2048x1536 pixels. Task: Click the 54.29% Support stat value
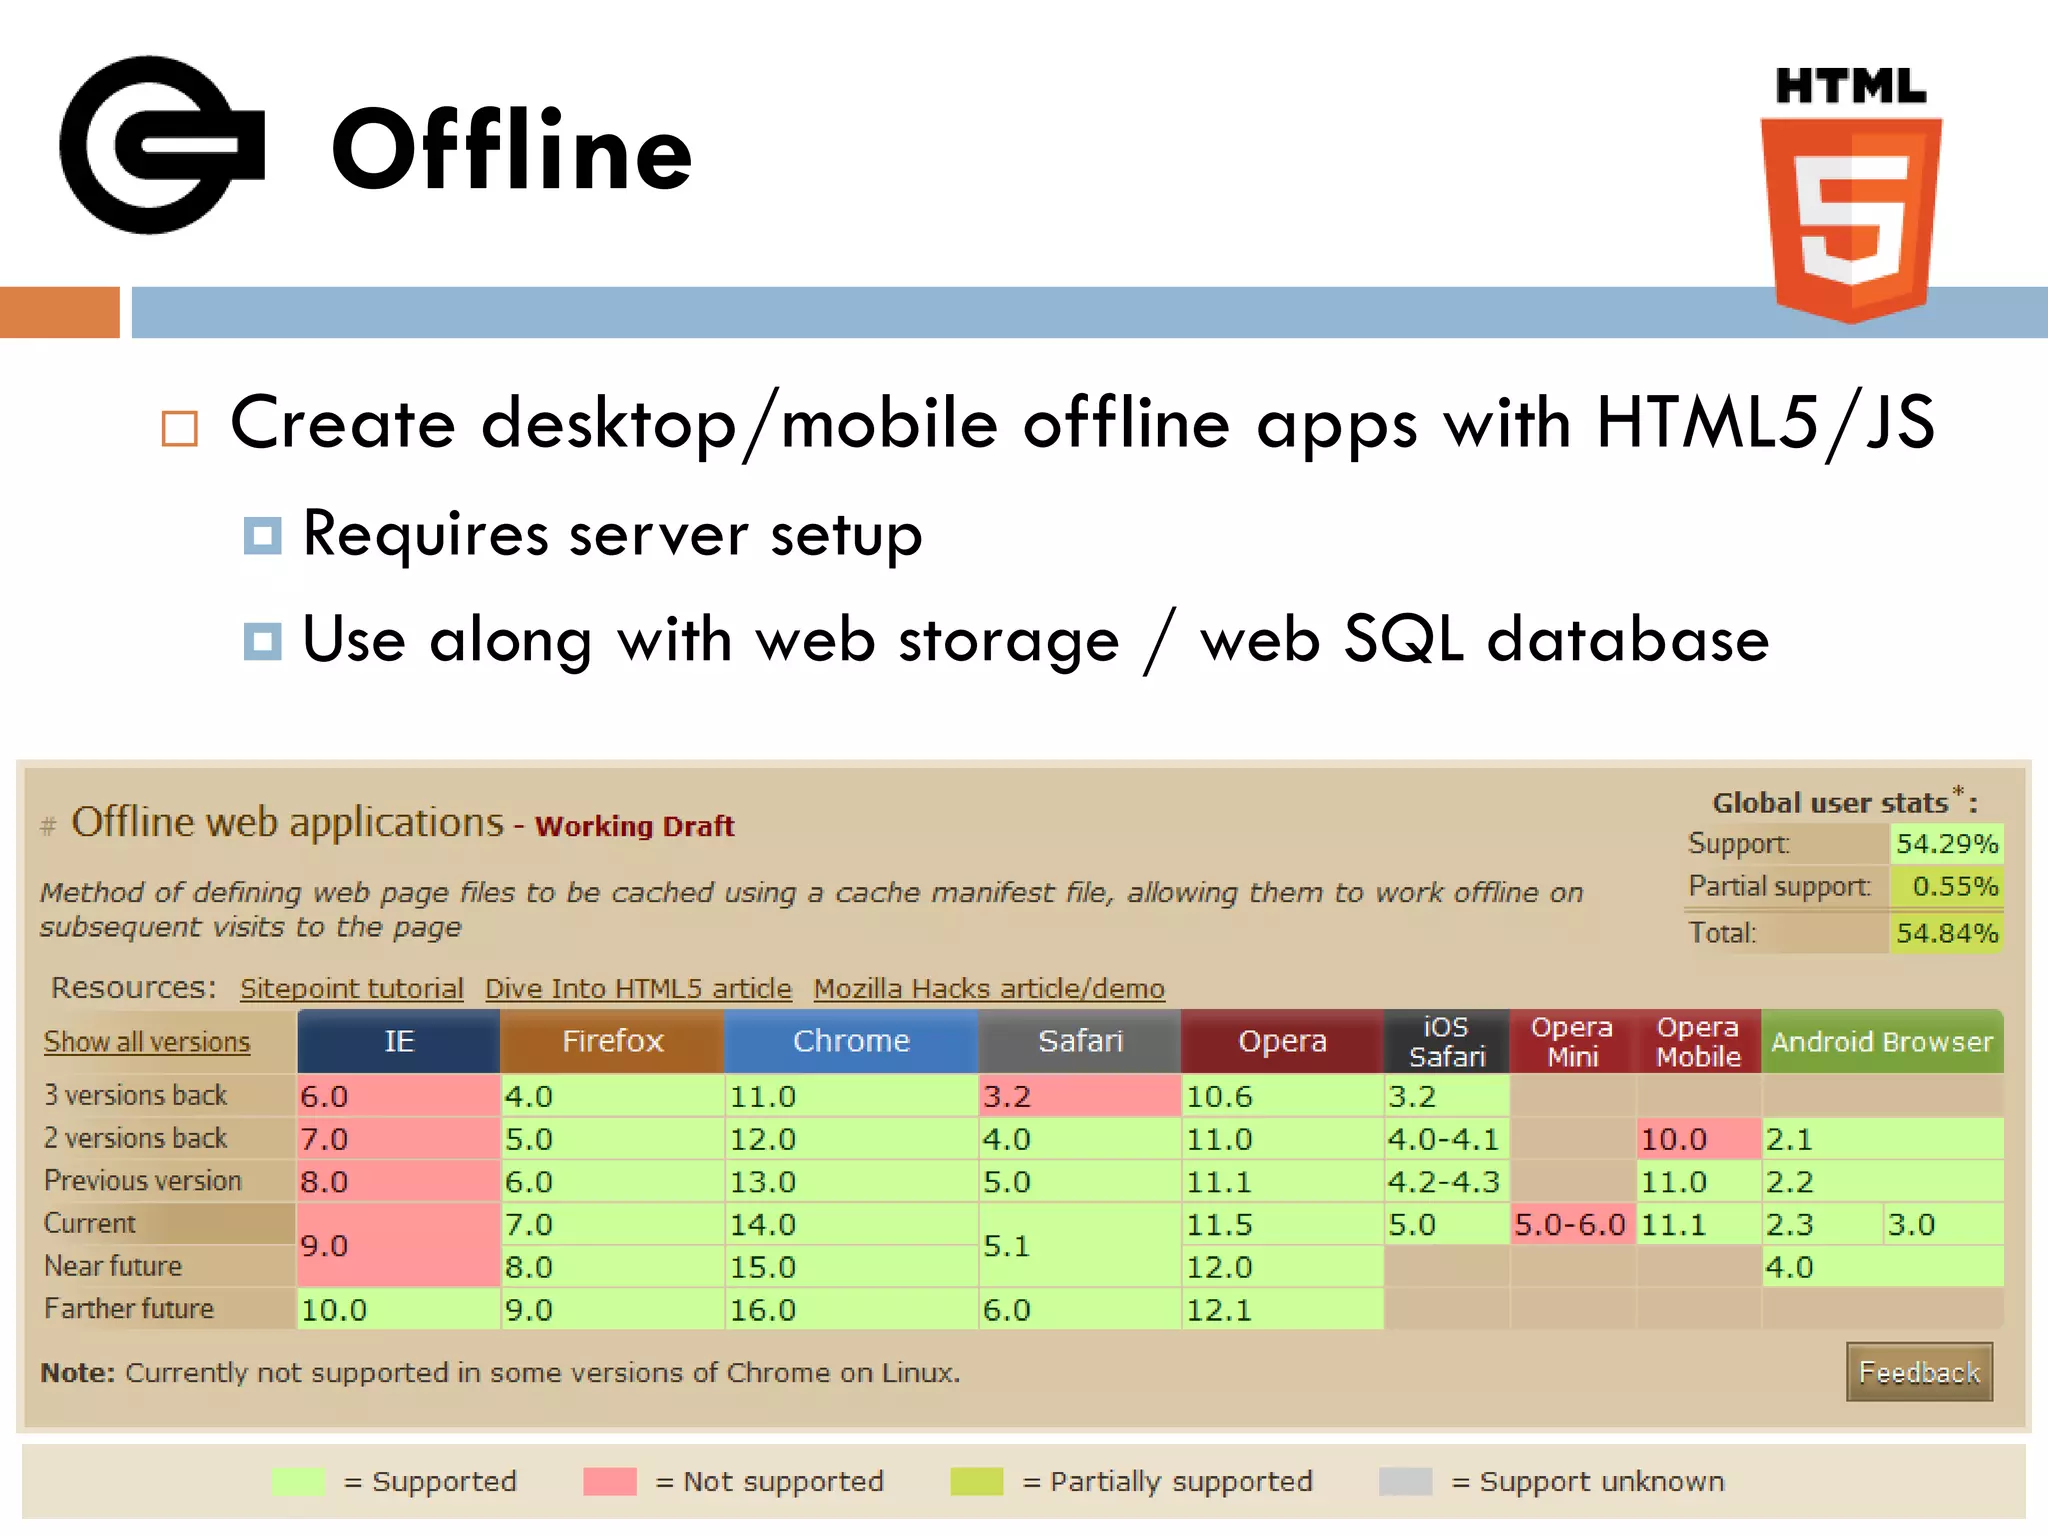pos(1946,844)
